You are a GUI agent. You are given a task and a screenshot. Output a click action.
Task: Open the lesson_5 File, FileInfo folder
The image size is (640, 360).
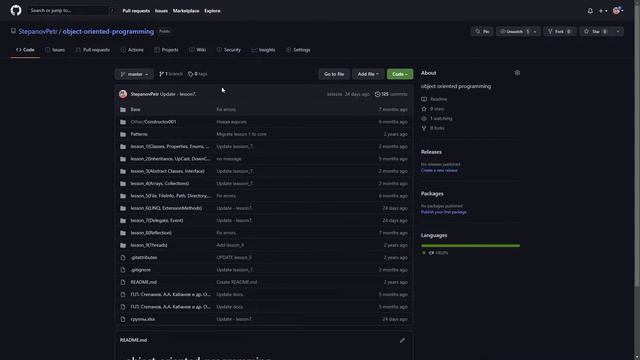coord(171,196)
